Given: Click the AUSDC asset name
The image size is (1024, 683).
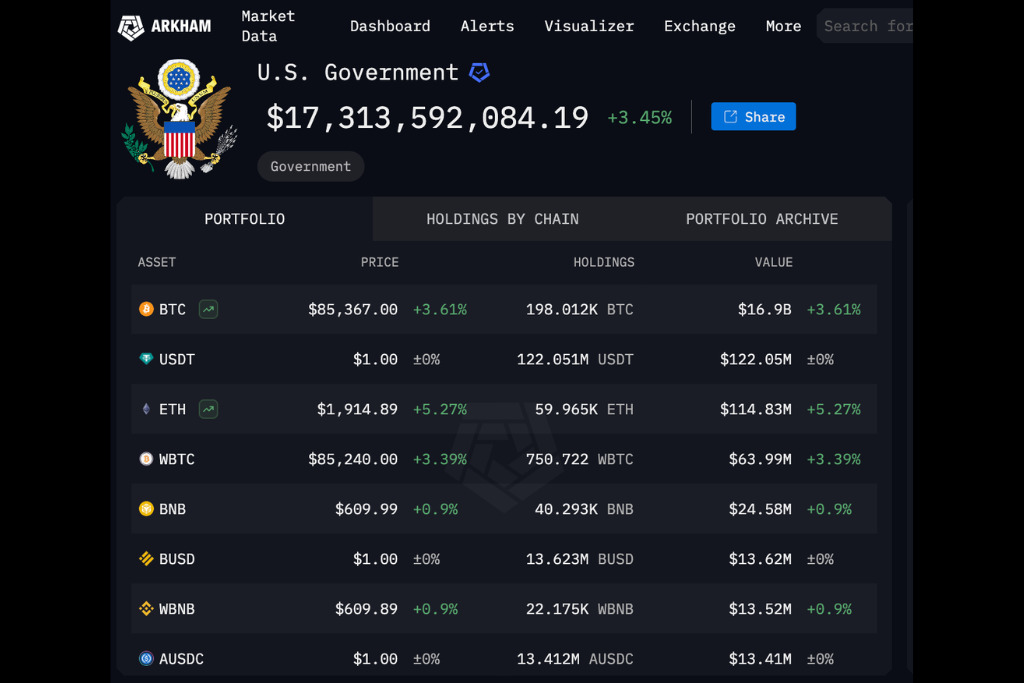Looking at the screenshot, I should 181,659.
